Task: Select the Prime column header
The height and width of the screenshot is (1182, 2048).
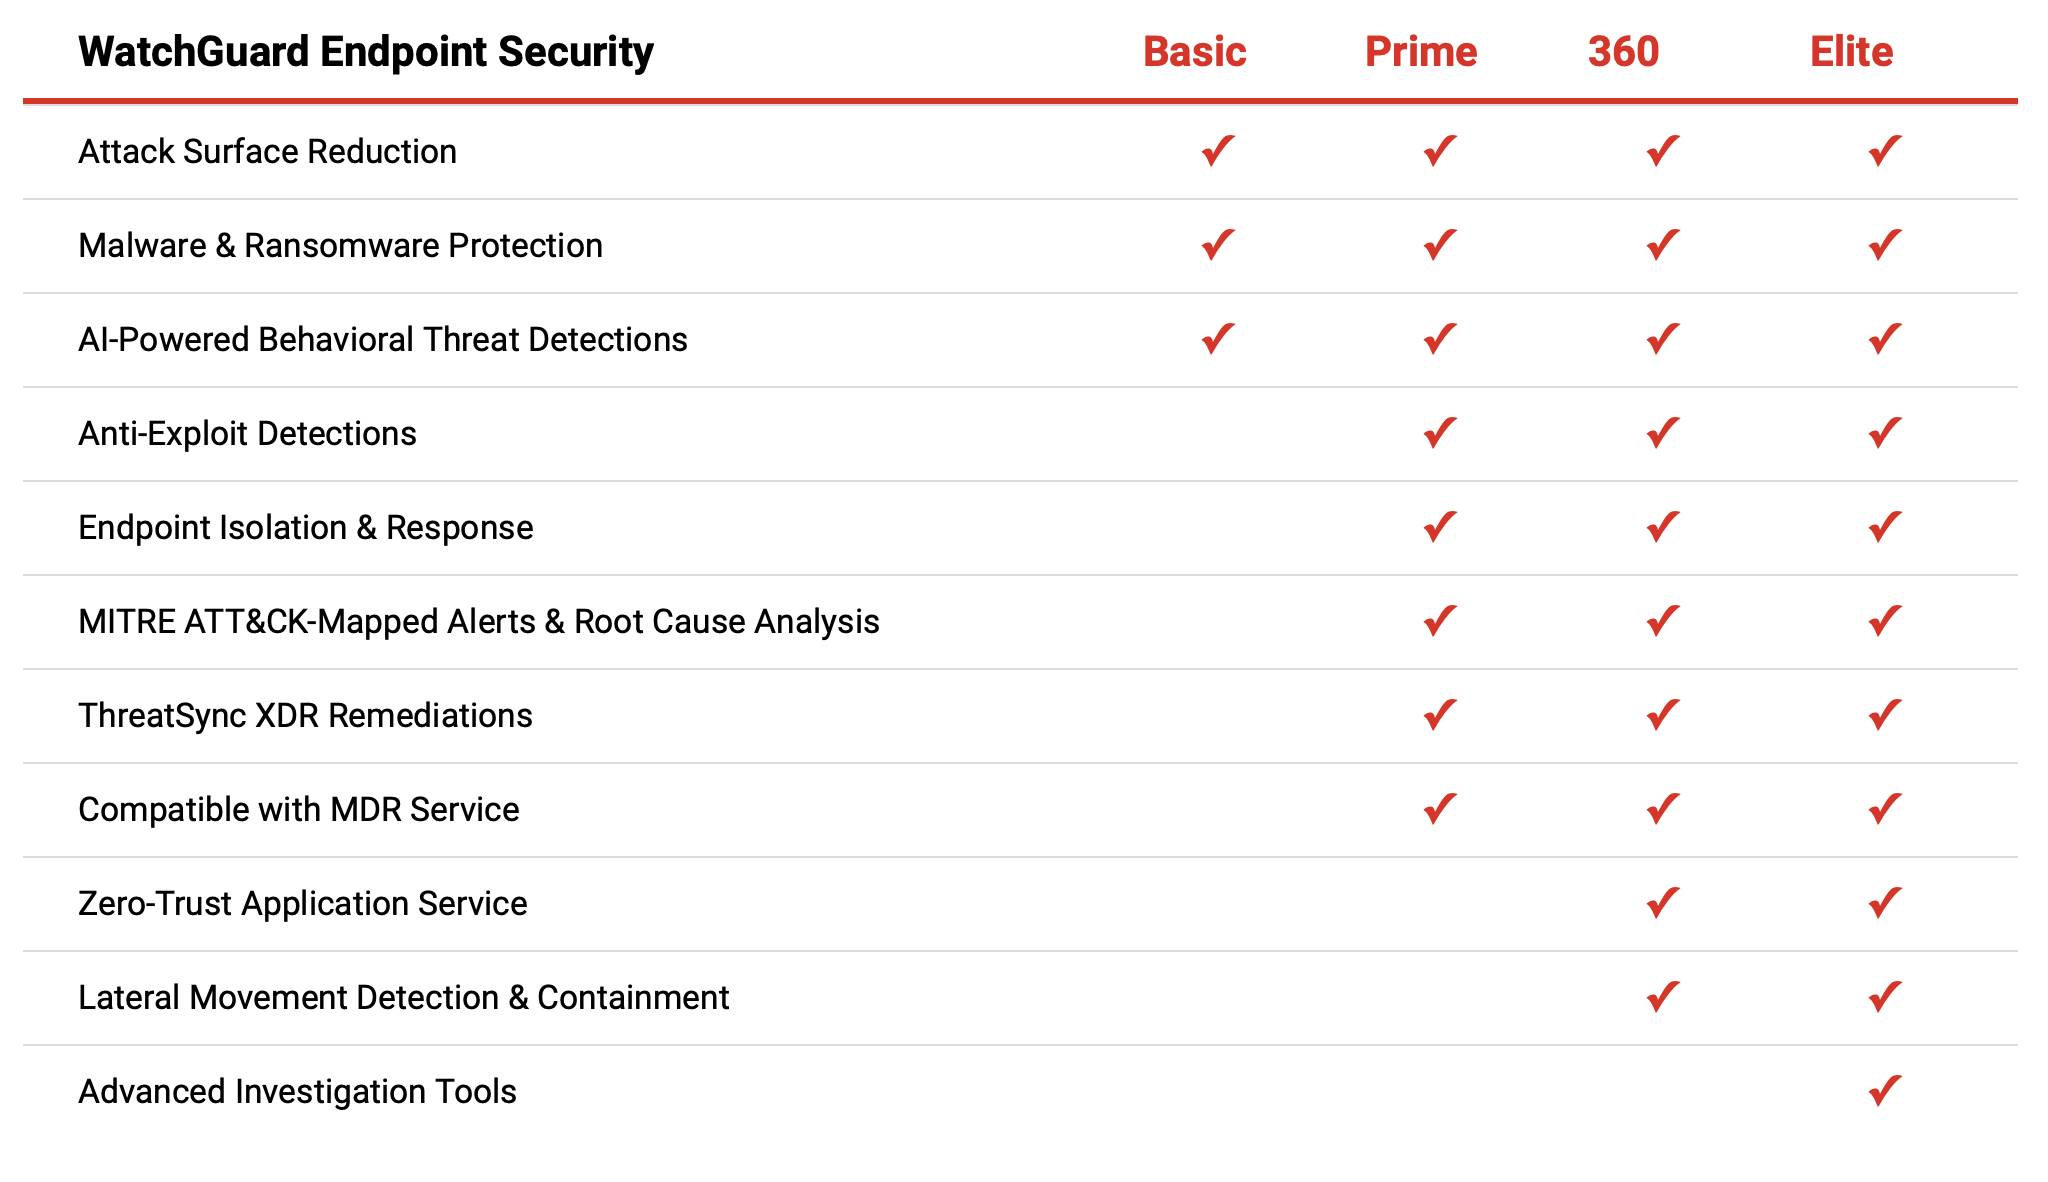Action: point(1421,52)
